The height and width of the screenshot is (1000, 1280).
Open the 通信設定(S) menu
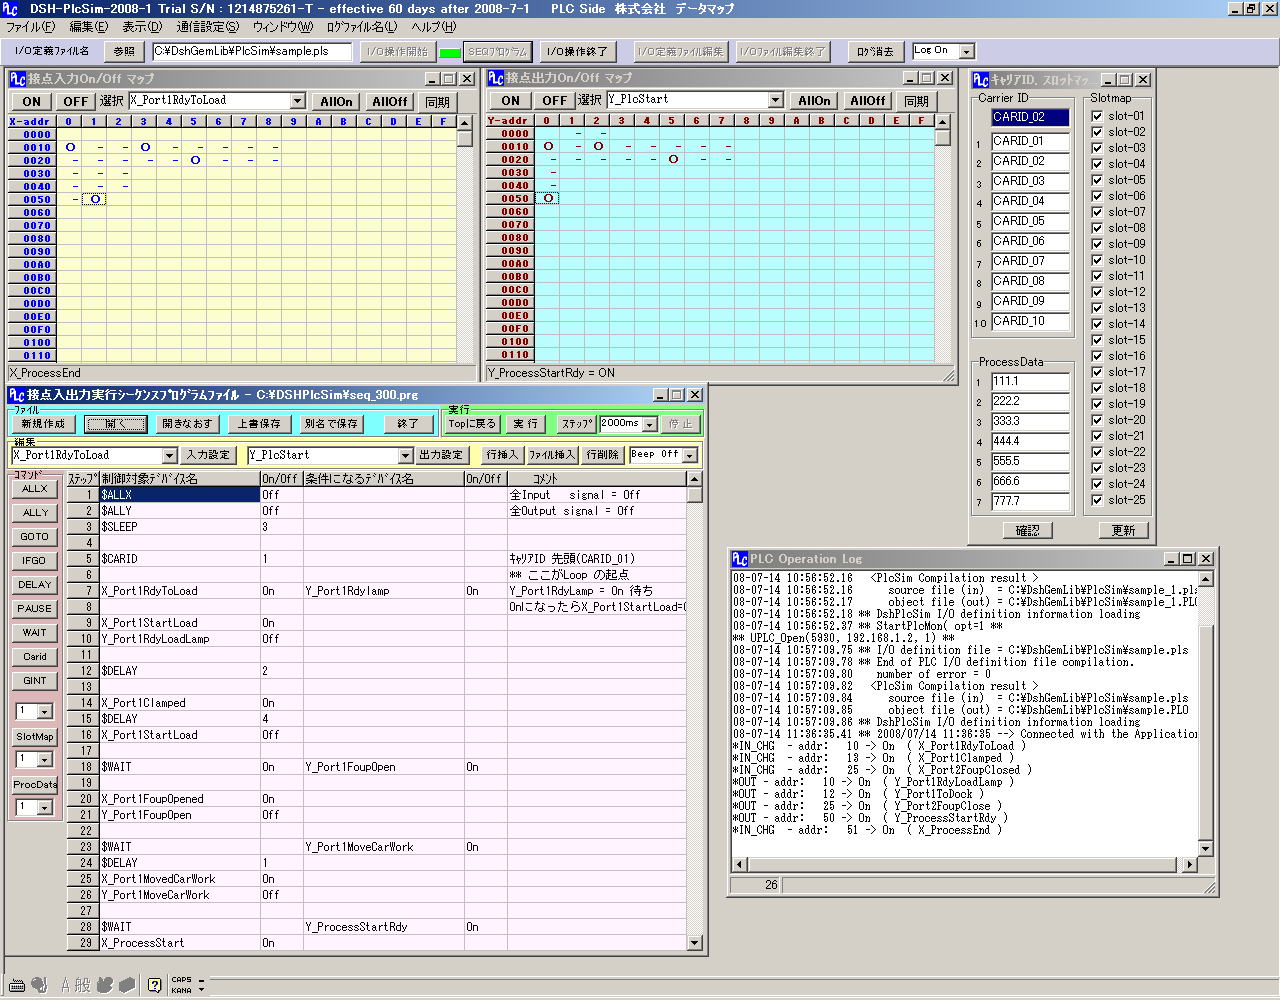click(207, 27)
